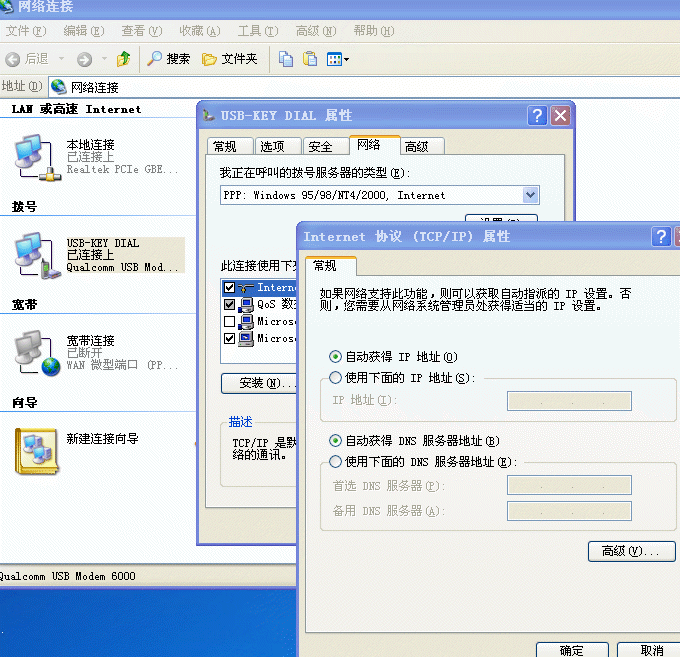The width and height of the screenshot is (680, 657).
Task: Switch to the 安全 tab
Action: click(x=326, y=147)
